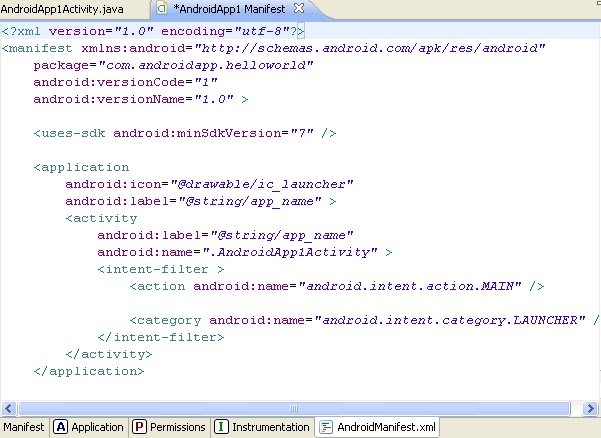The image size is (601, 438).
Task: Click the .AndroidApp1Activity name value
Action: (x=290, y=252)
